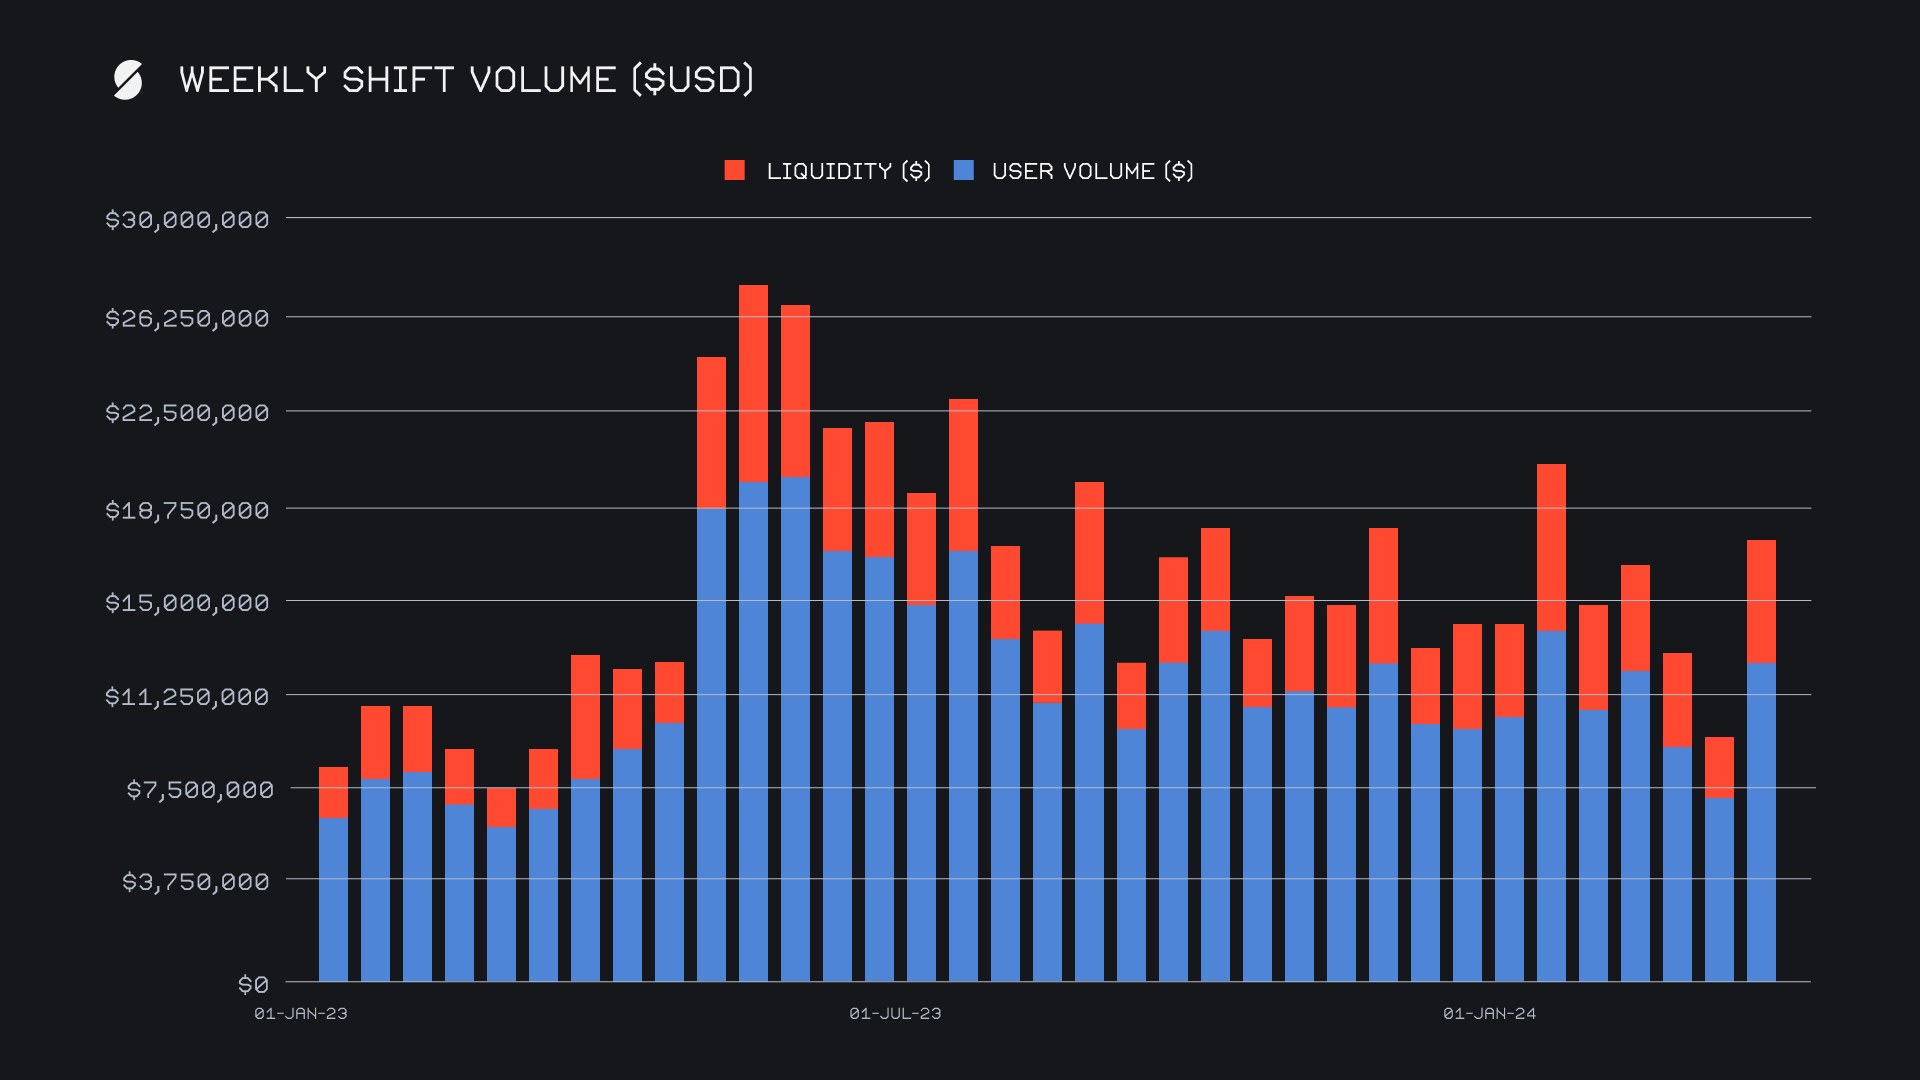Click the $22,500,000 axis label
The height and width of the screenshot is (1080, 1920).
pos(187,413)
